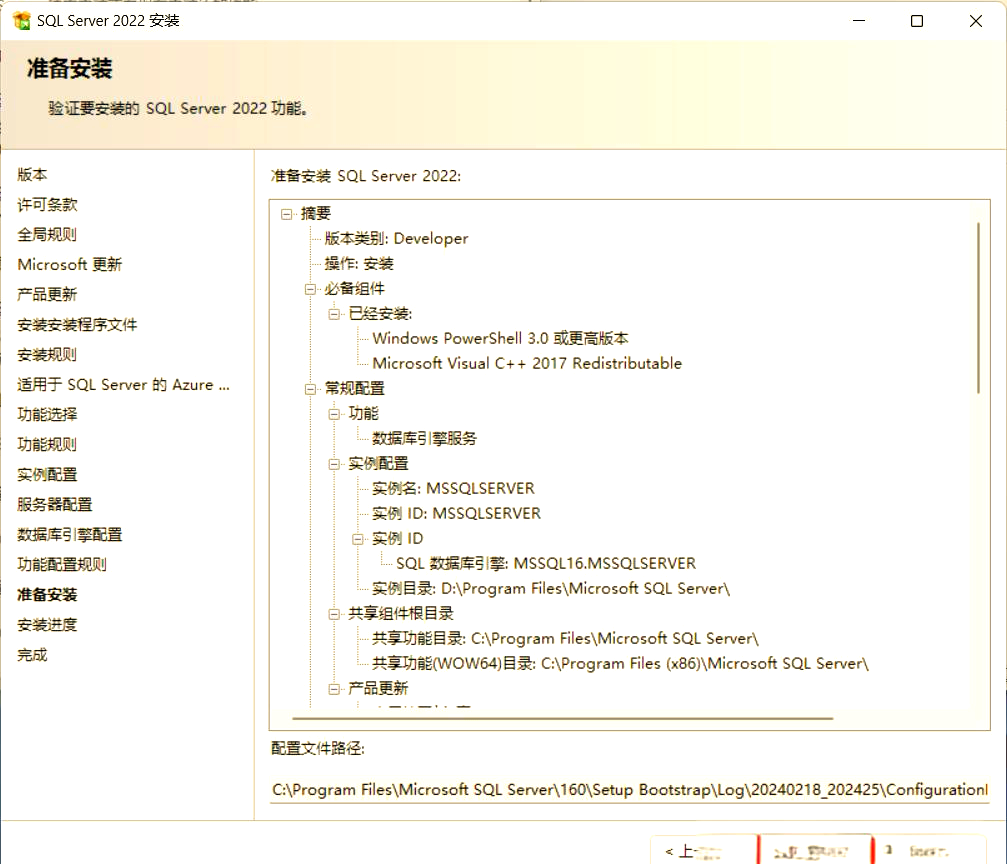Maximize the SQL Server 2022 安装 window
Screen dimensions: 1007x864
917,21
